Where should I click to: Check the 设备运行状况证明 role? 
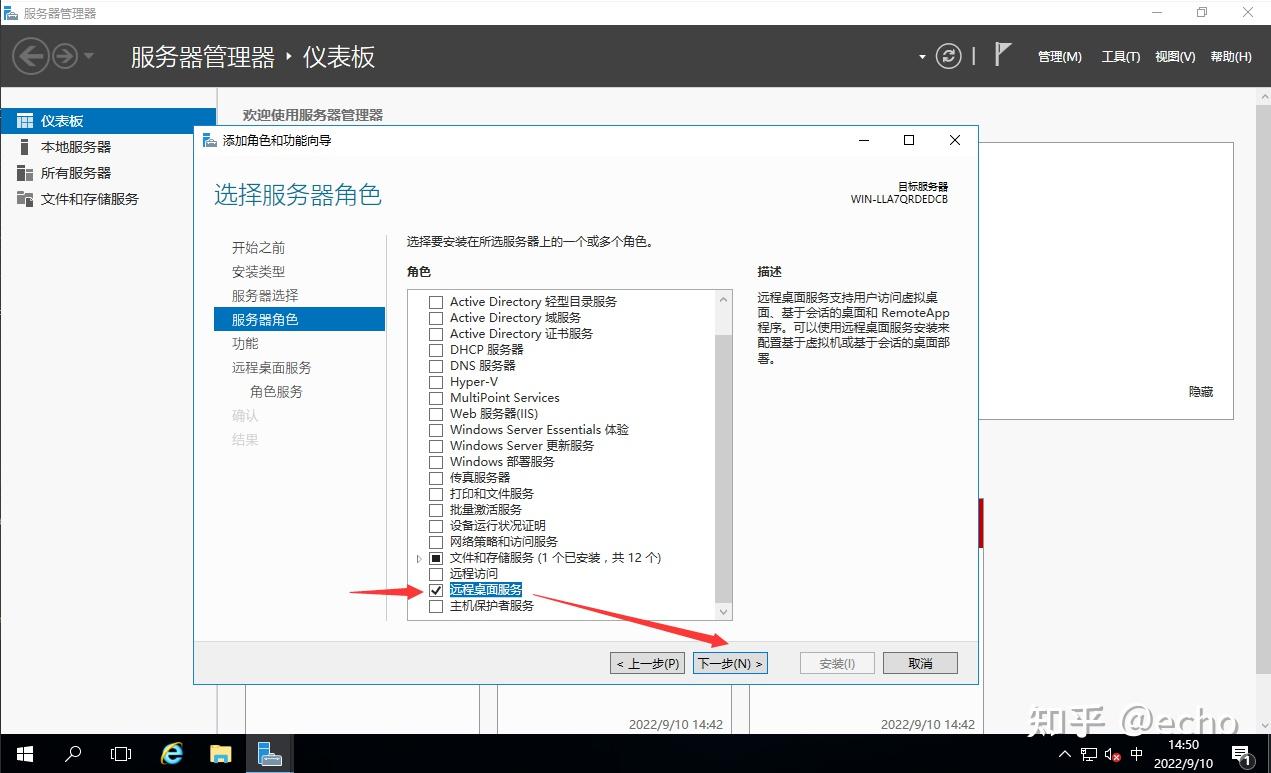point(435,526)
